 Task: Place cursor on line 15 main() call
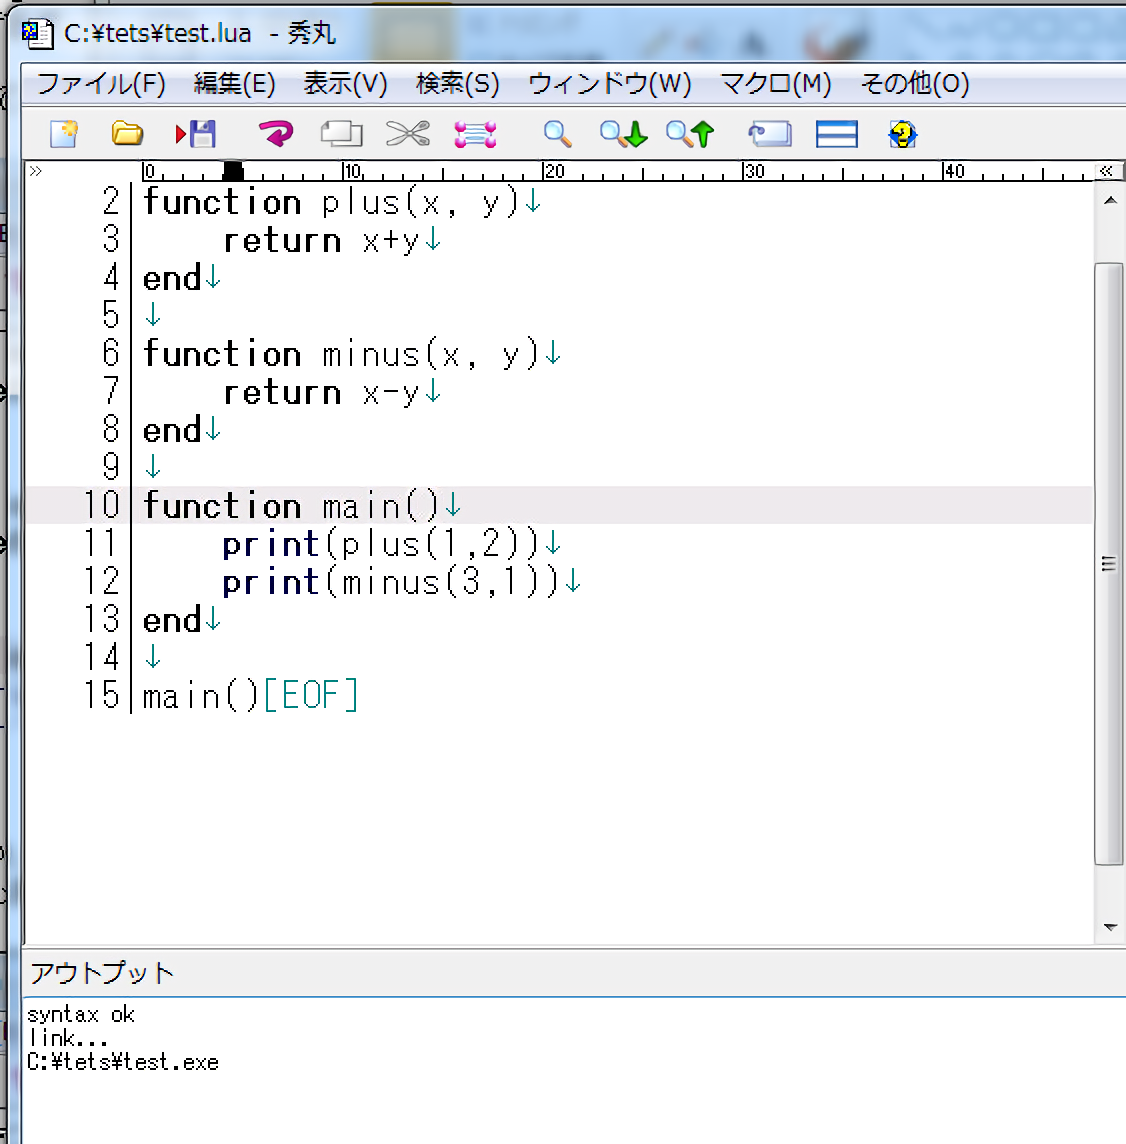pos(200,696)
